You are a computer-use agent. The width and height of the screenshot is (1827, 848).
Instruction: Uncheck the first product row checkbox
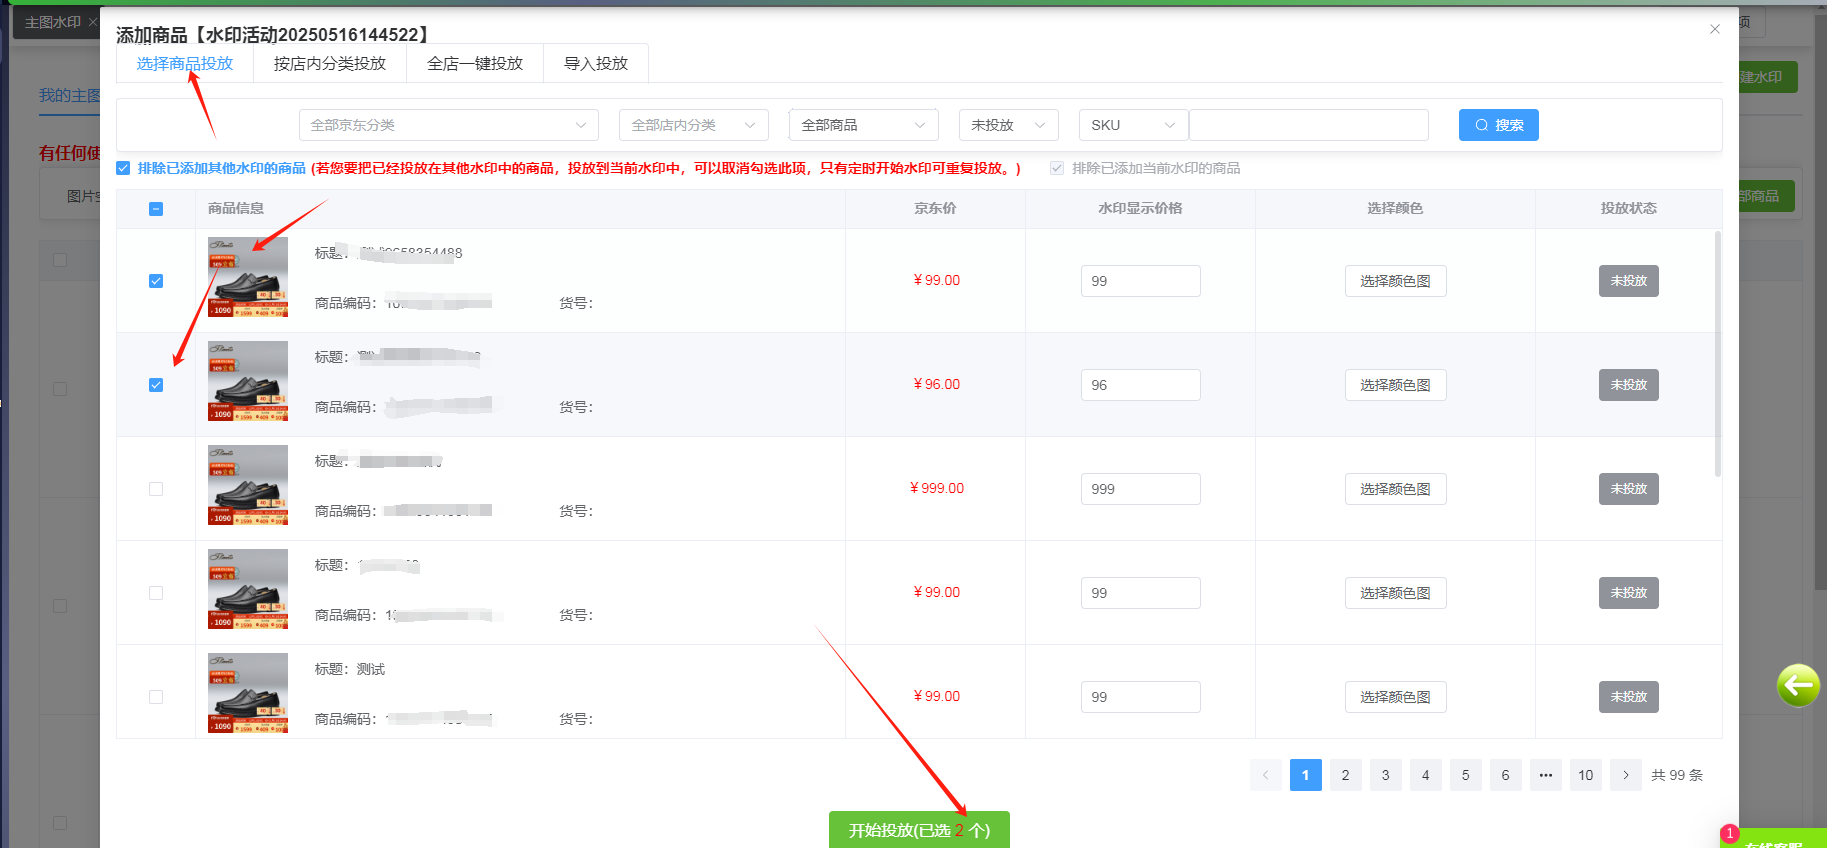tap(156, 281)
